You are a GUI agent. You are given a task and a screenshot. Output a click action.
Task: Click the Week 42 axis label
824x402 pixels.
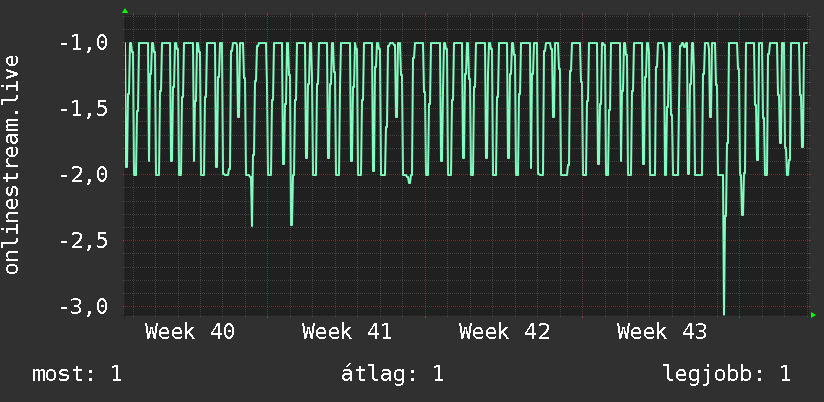tap(504, 332)
